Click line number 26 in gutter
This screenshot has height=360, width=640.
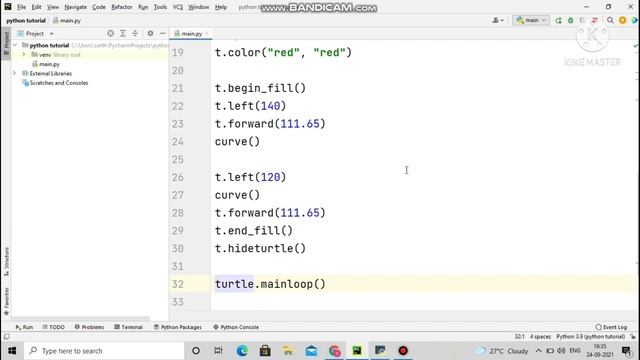178,177
